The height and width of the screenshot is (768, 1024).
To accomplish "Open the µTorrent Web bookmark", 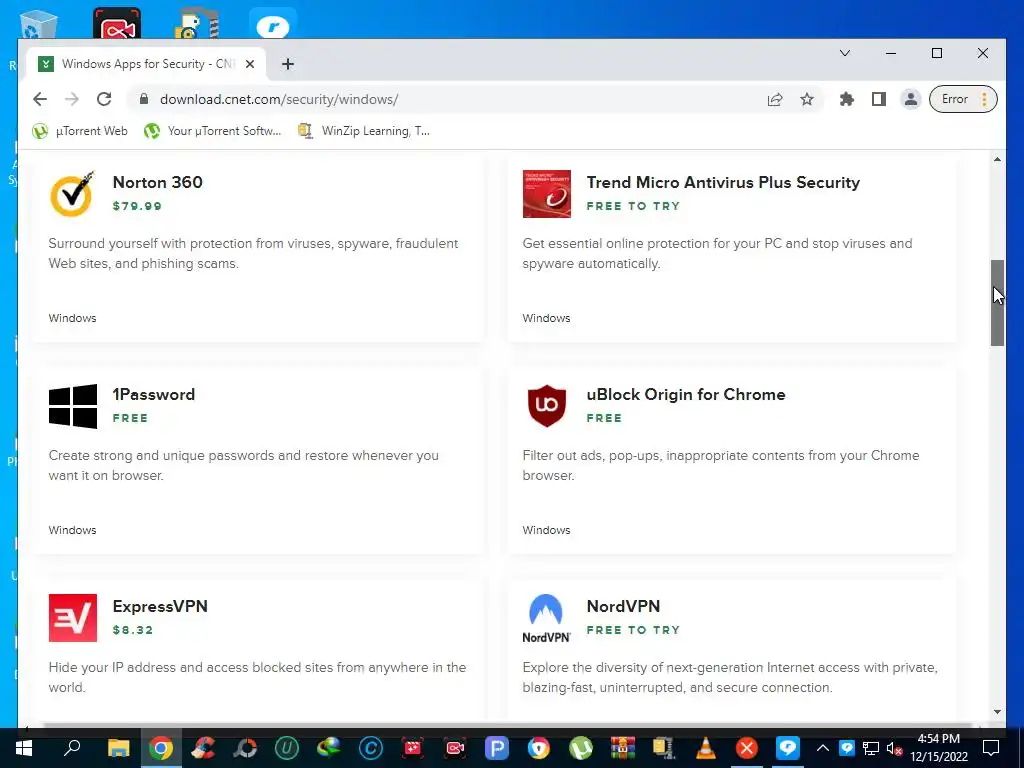I will click(80, 131).
